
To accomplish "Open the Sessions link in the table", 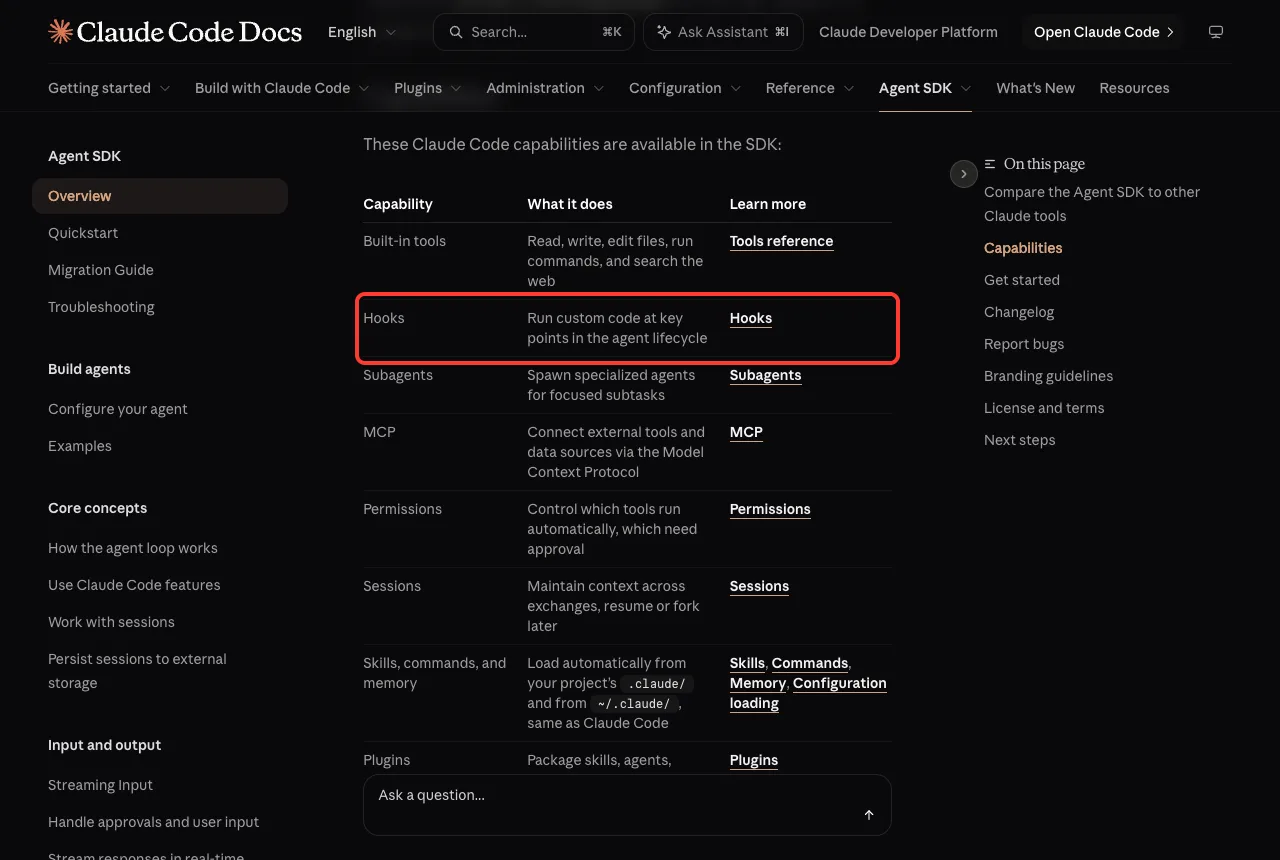I will click(759, 586).
